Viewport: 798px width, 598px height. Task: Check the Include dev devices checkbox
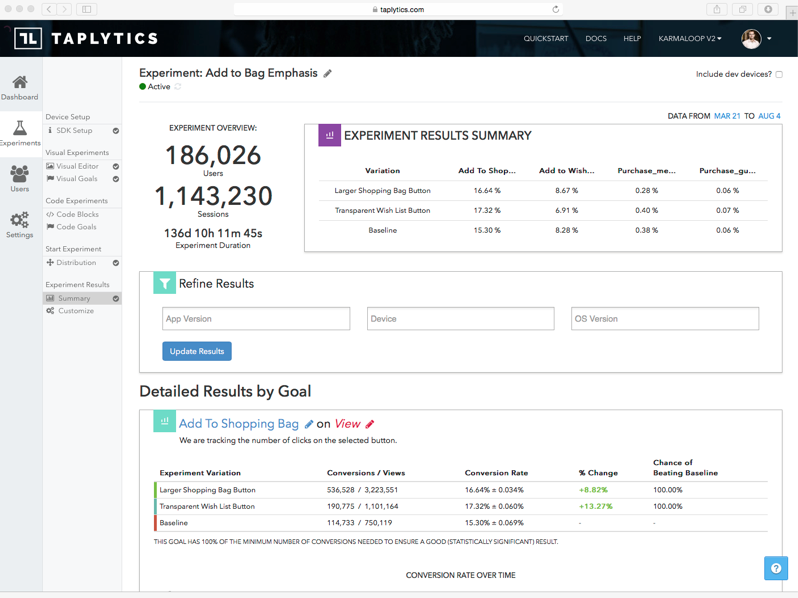pos(779,74)
